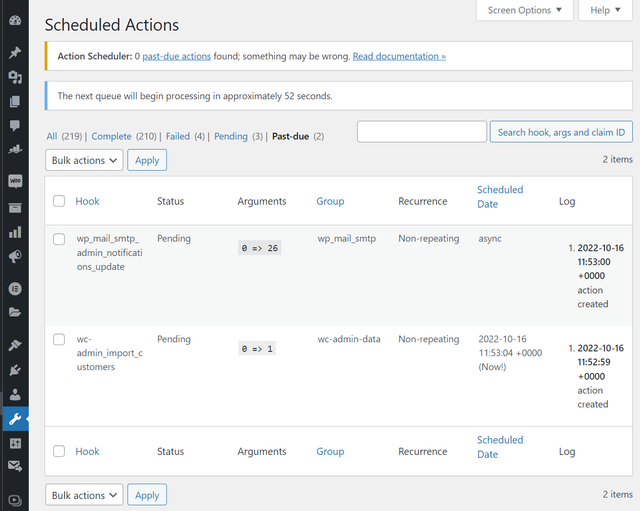640x511 pixels.
Task: Sort by Hook column header
Action: click(x=87, y=201)
